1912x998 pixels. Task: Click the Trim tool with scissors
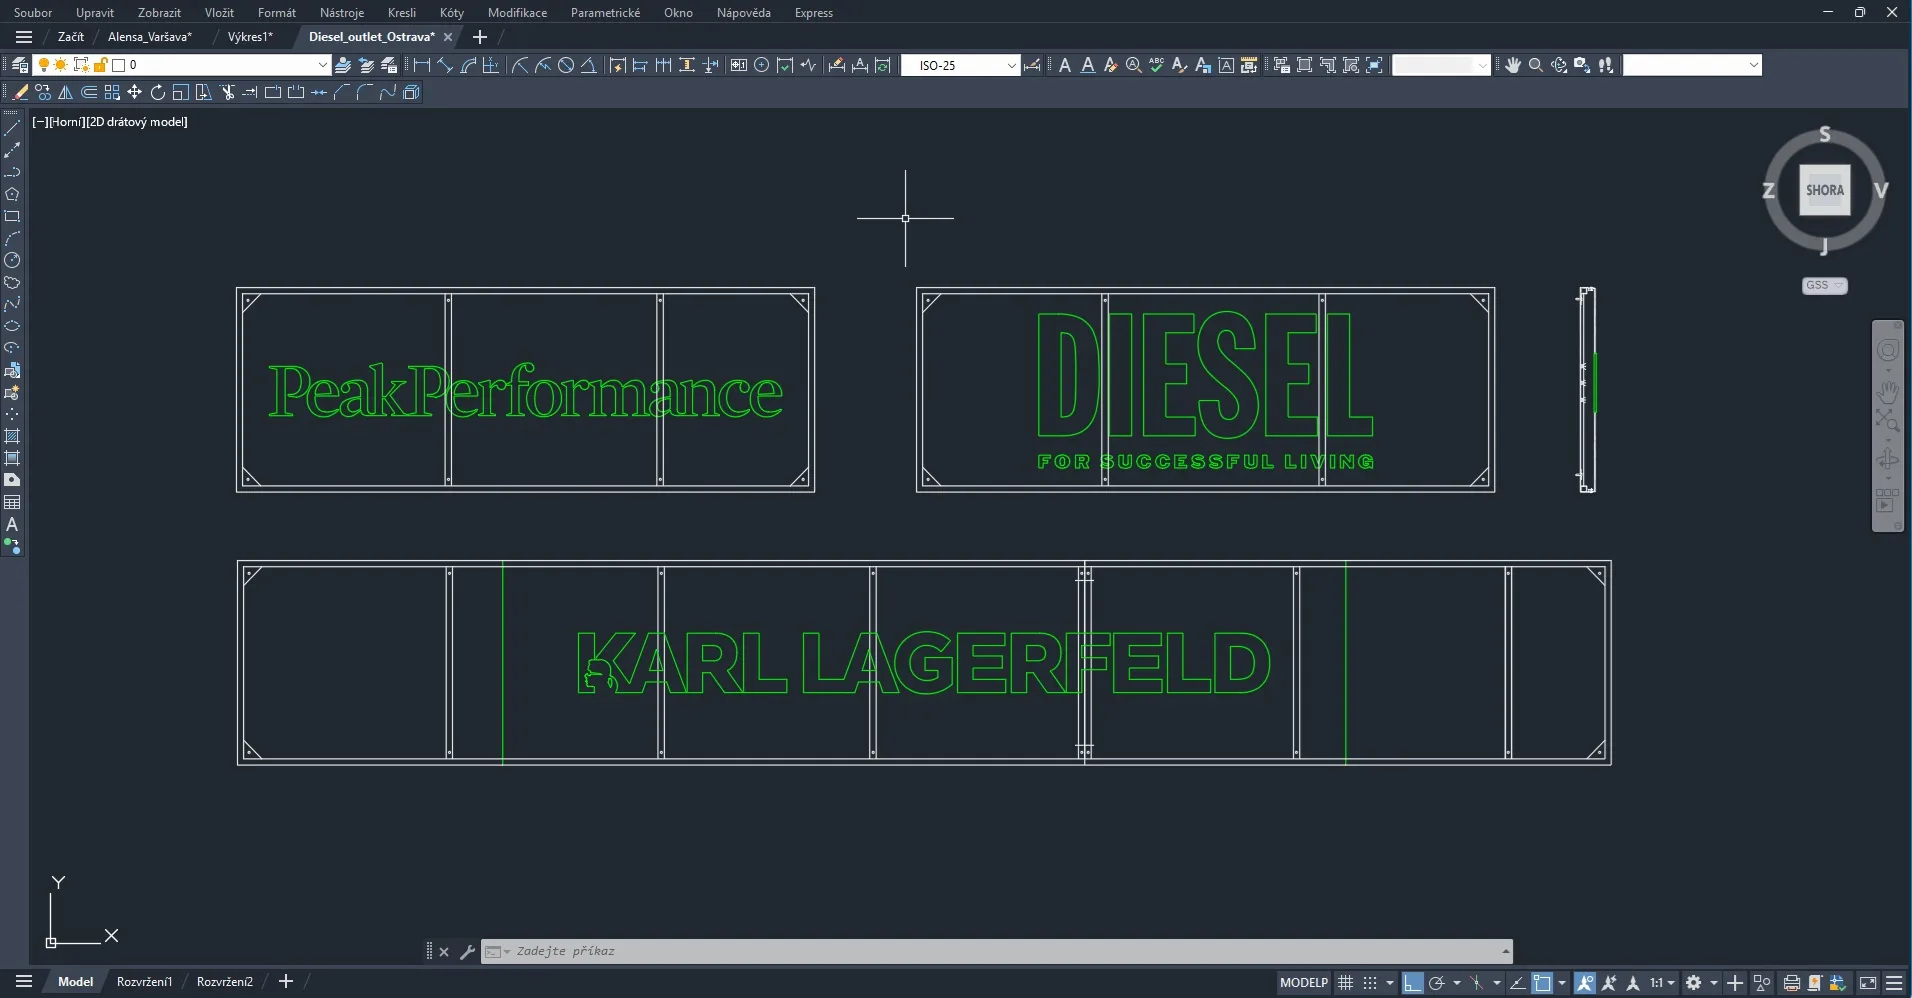point(227,92)
